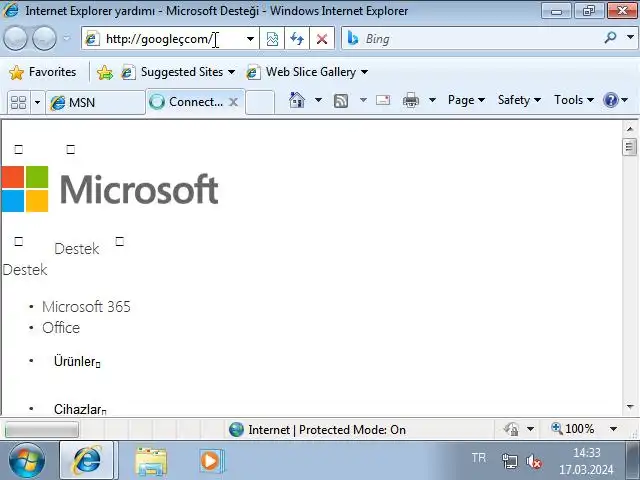Open the Tools menu
The image size is (640, 480).
[x=573, y=100]
